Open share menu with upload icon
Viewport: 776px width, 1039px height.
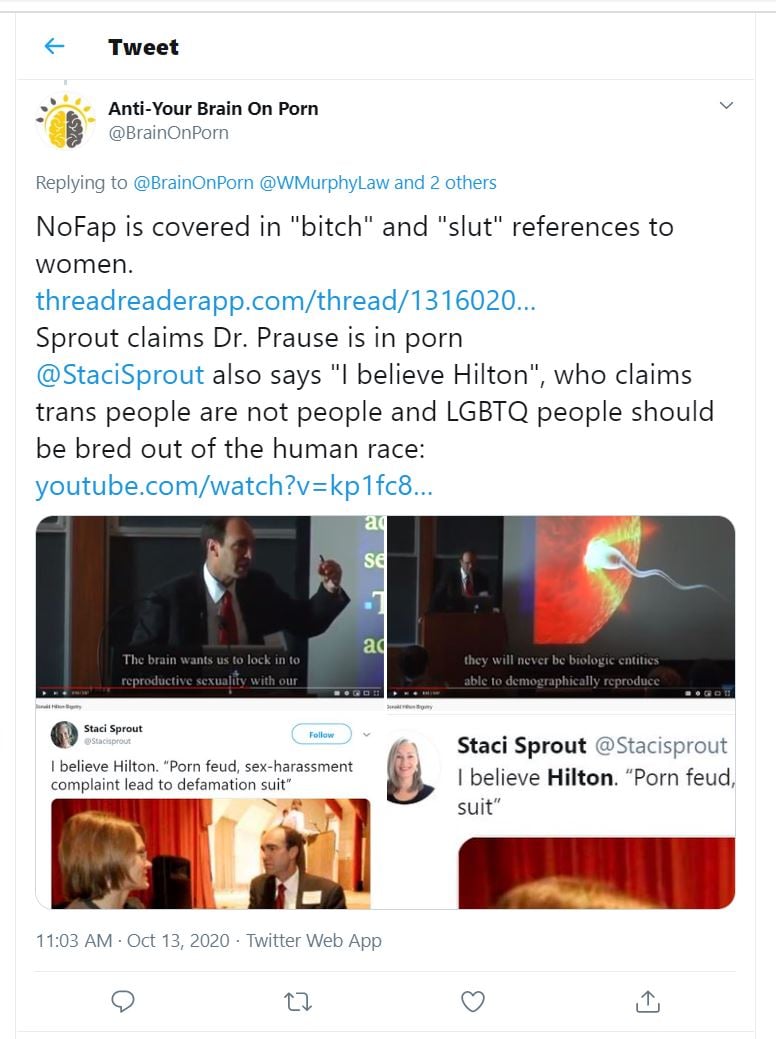647,1001
